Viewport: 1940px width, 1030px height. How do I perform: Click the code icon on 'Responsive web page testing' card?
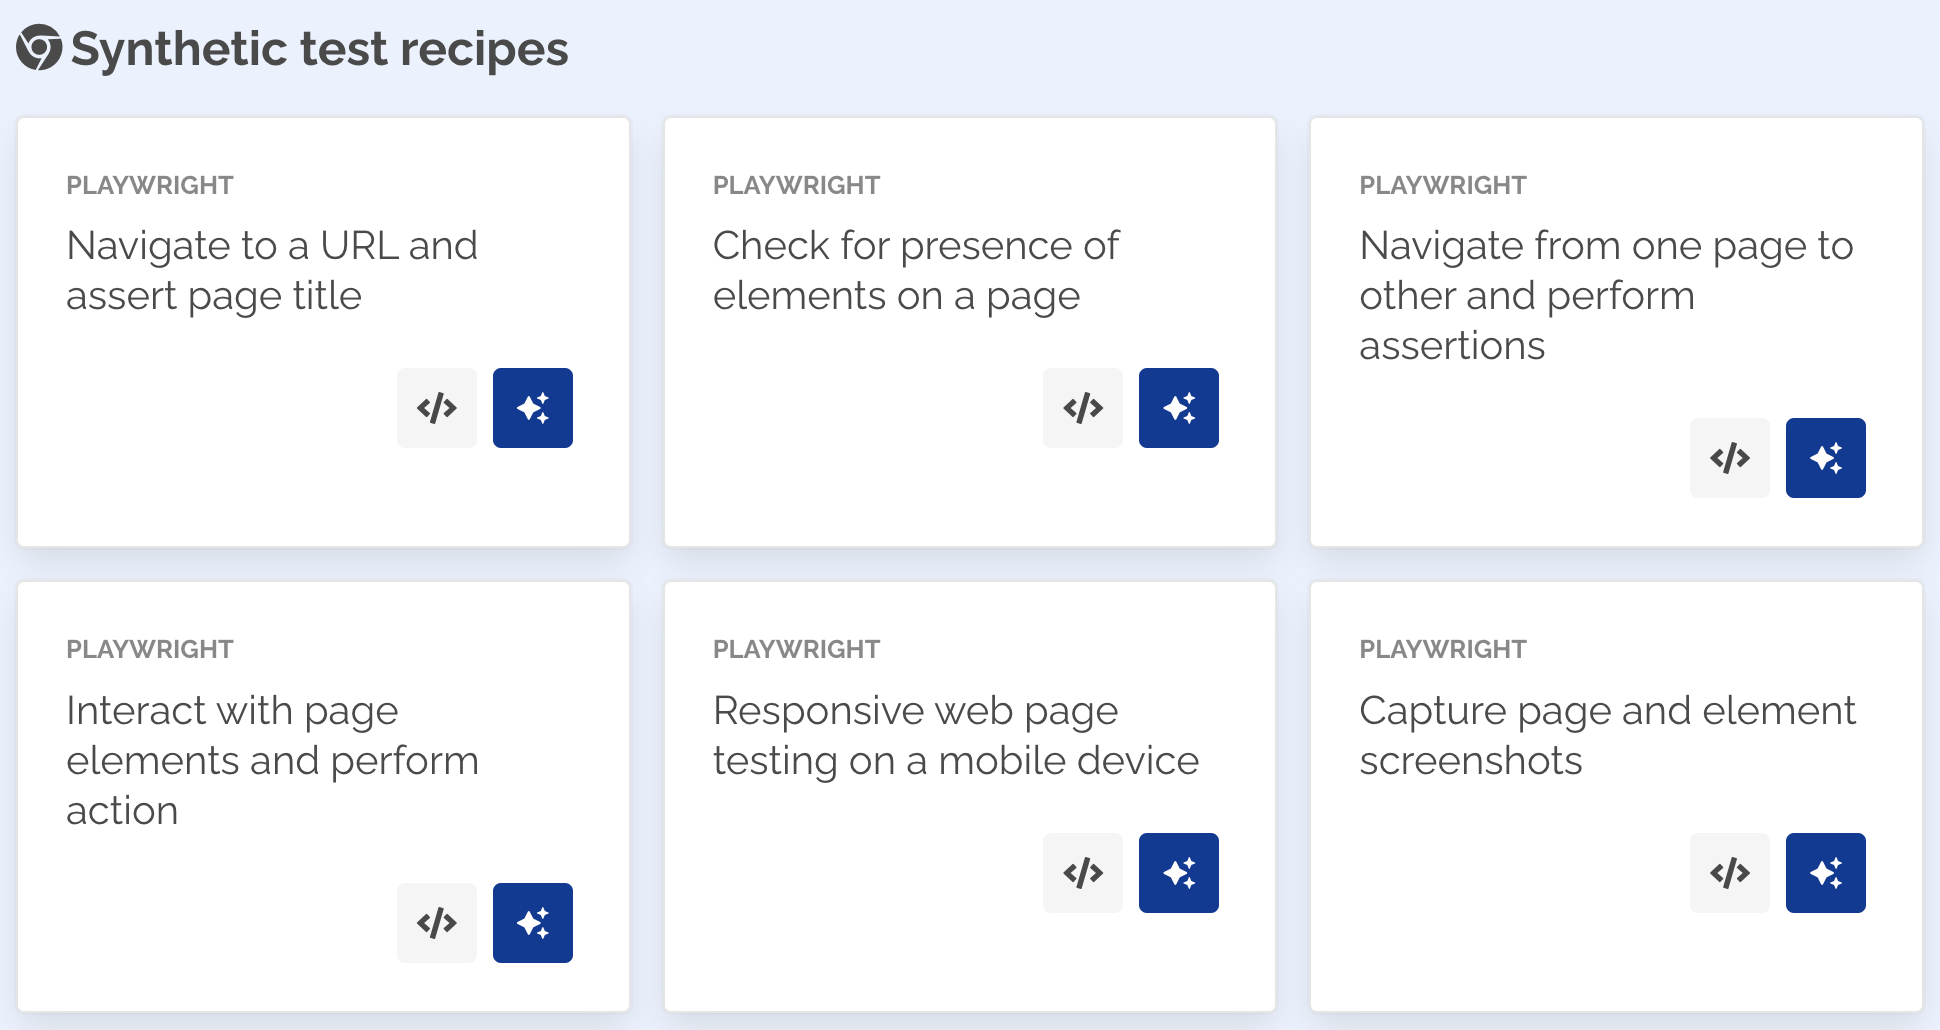point(1083,872)
